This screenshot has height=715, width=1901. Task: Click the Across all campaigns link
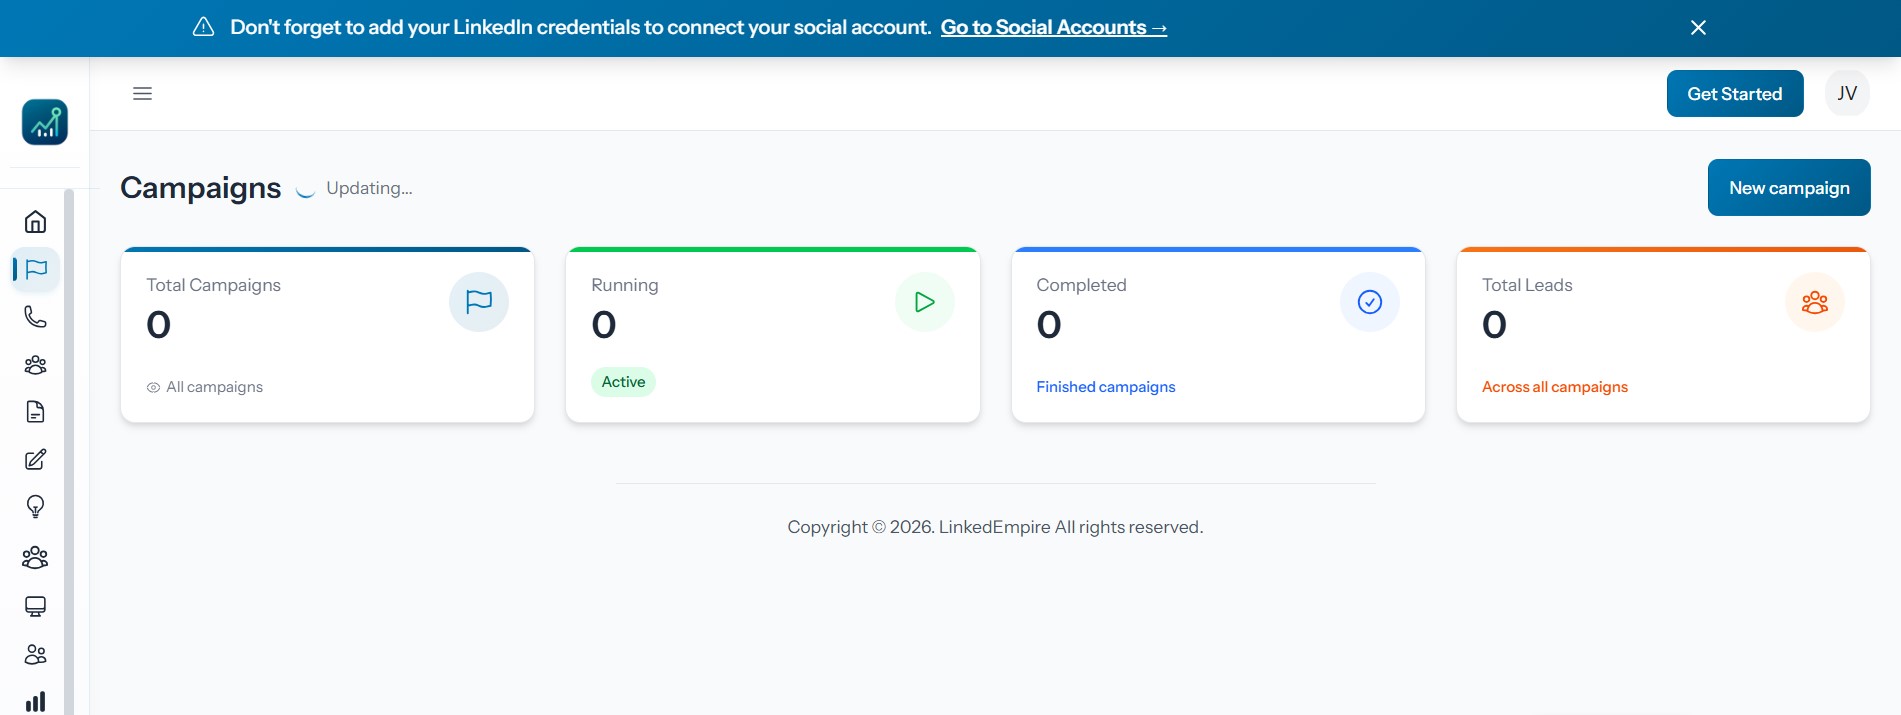point(1554,387)
